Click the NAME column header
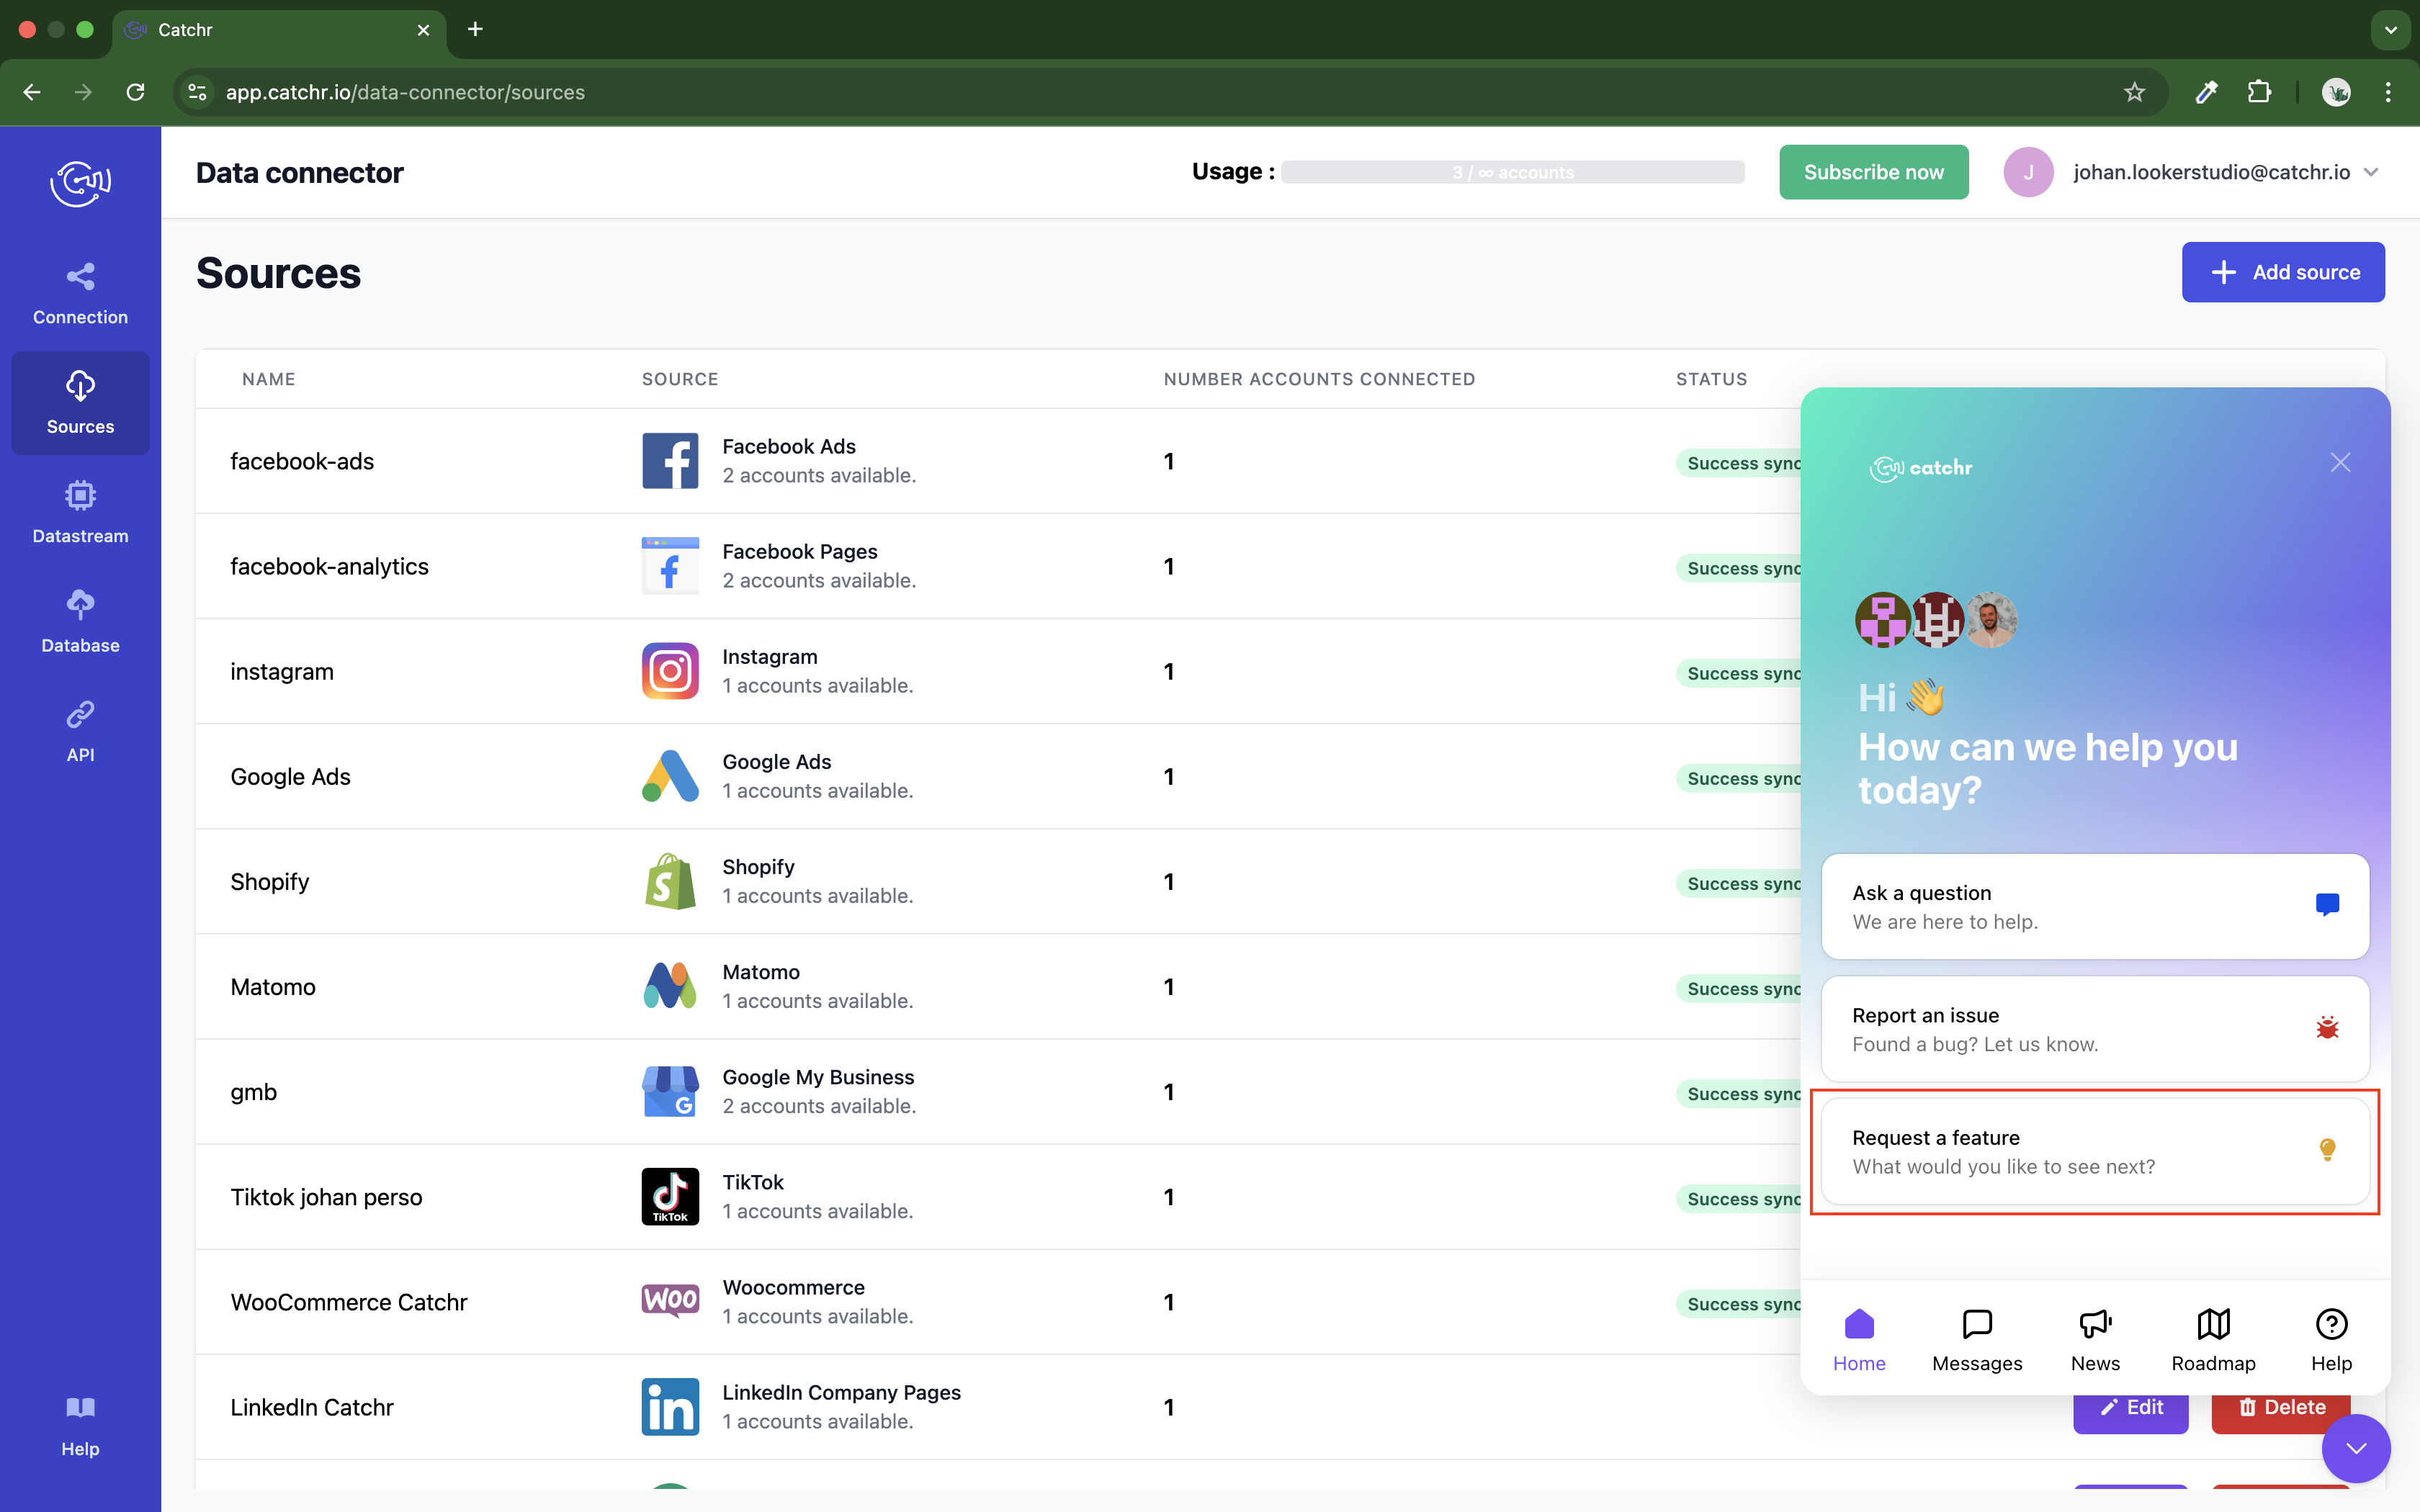Image resolution: width=2420 pixels, height=1512 pixels. (268, 379)
